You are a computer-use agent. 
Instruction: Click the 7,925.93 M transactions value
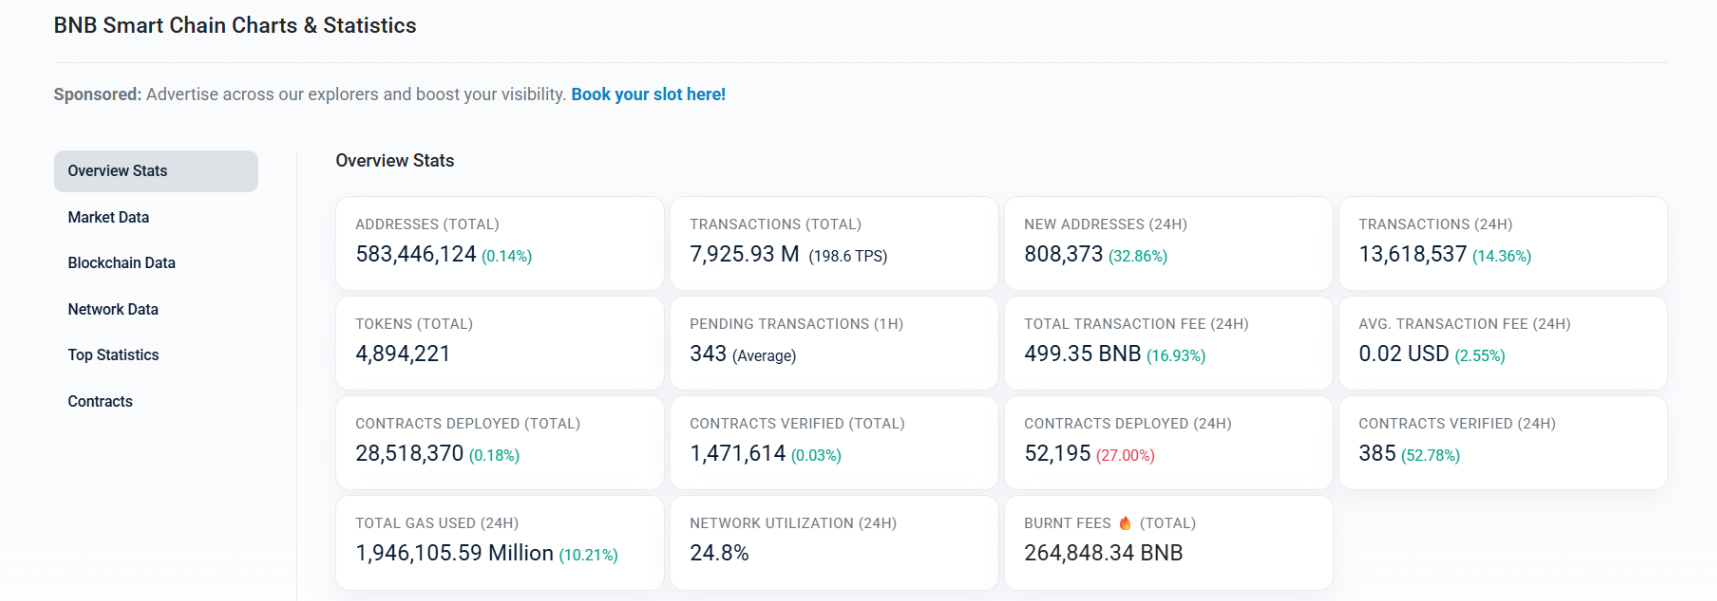click(x=745, y=254)
